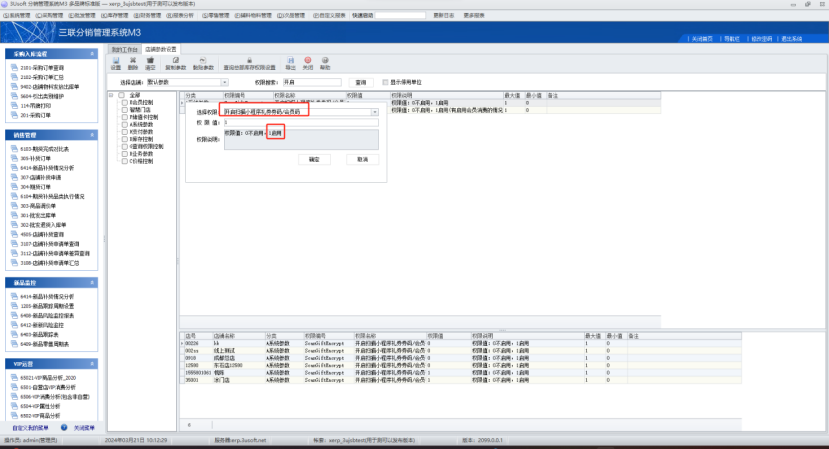Click the 最大值 column header in the upper table
The image size is (829, 449).
point(512,96)
